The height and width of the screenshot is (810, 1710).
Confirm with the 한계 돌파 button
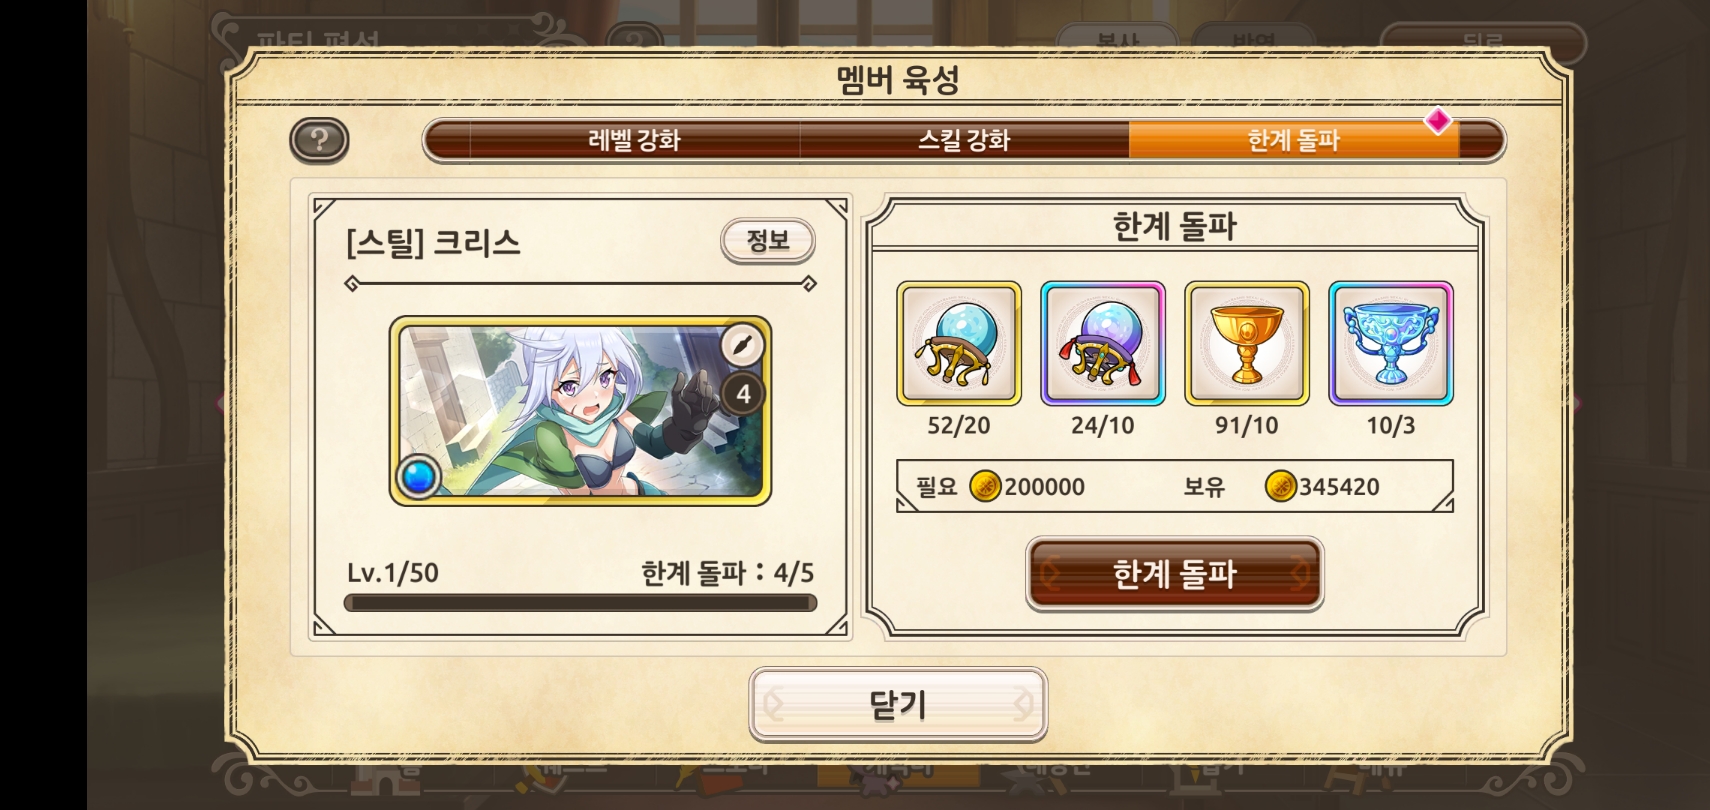(1175, 574)
